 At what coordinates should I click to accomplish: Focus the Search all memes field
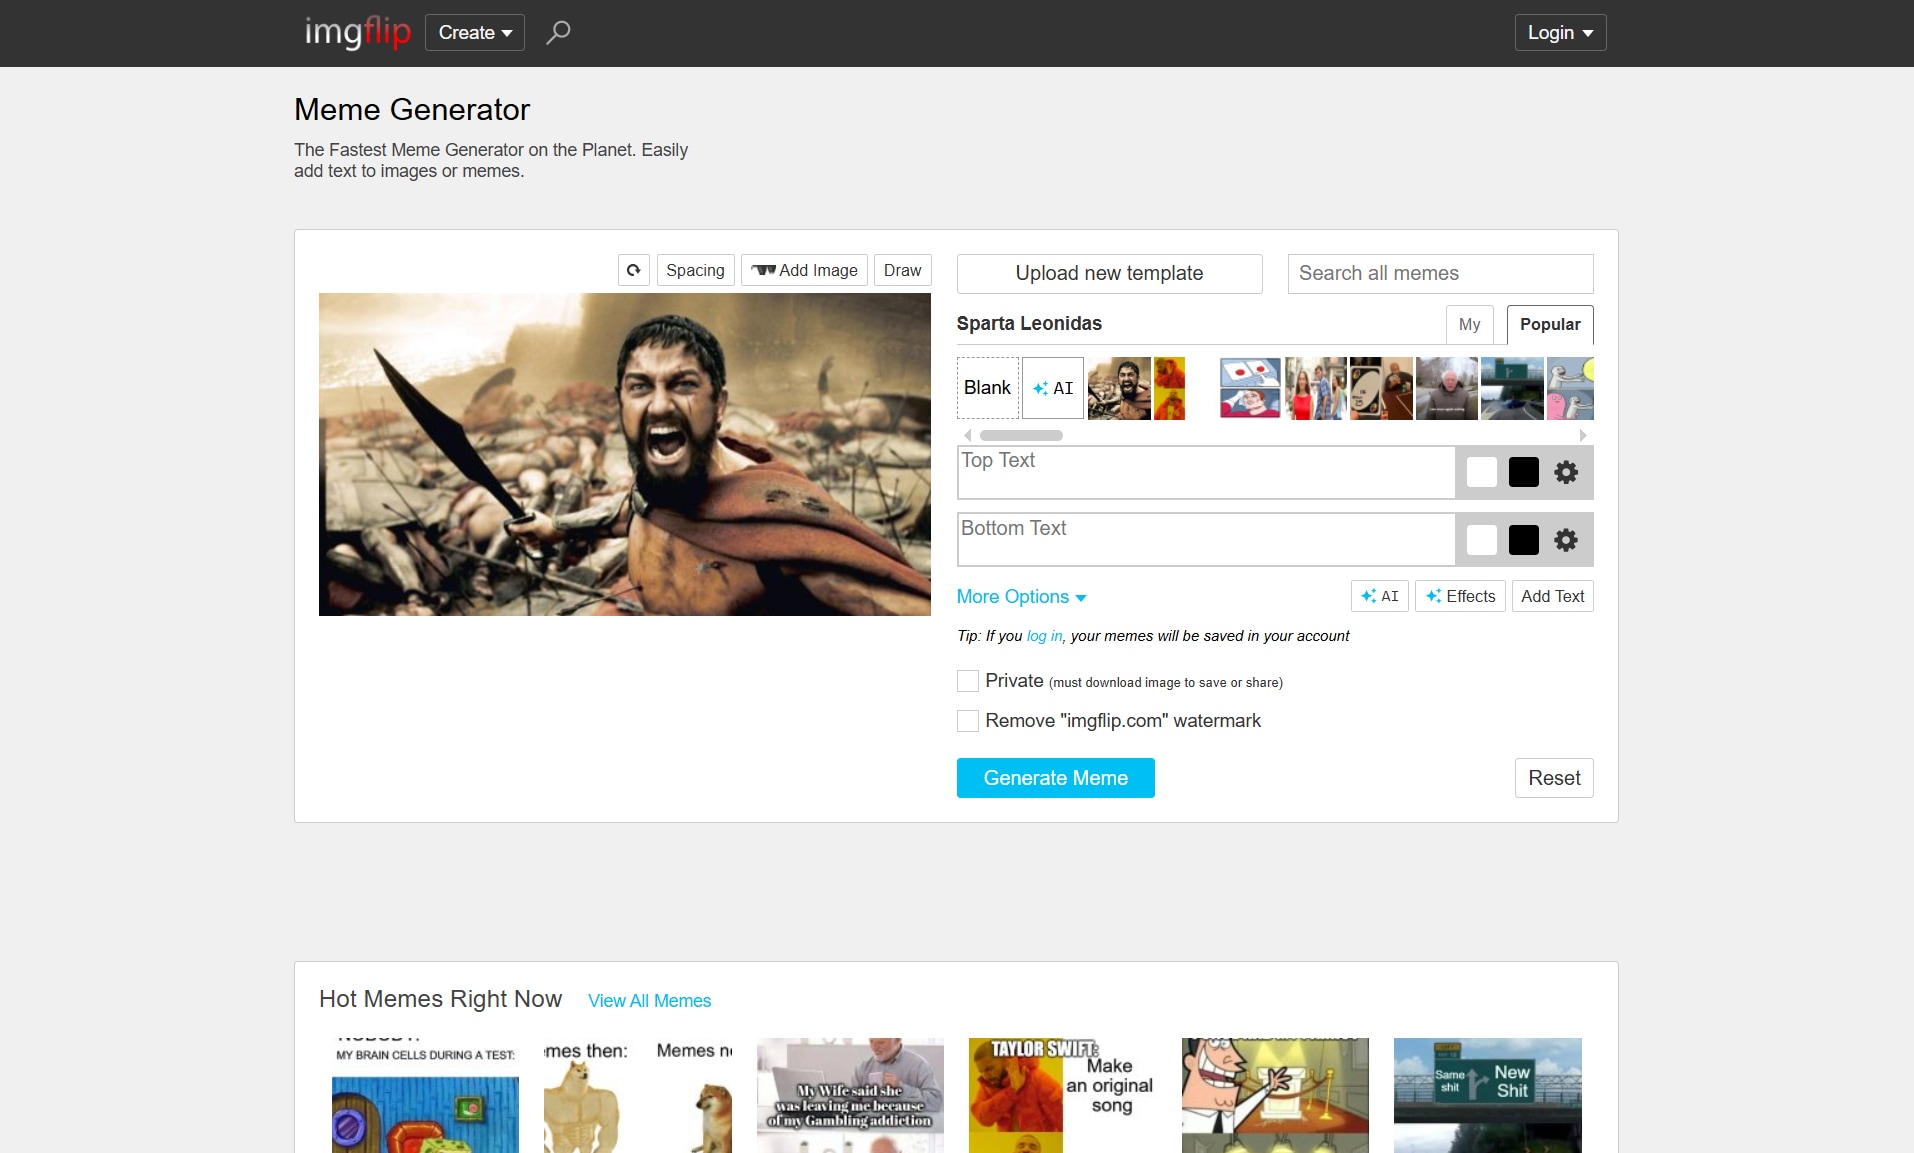[1440, 273]
